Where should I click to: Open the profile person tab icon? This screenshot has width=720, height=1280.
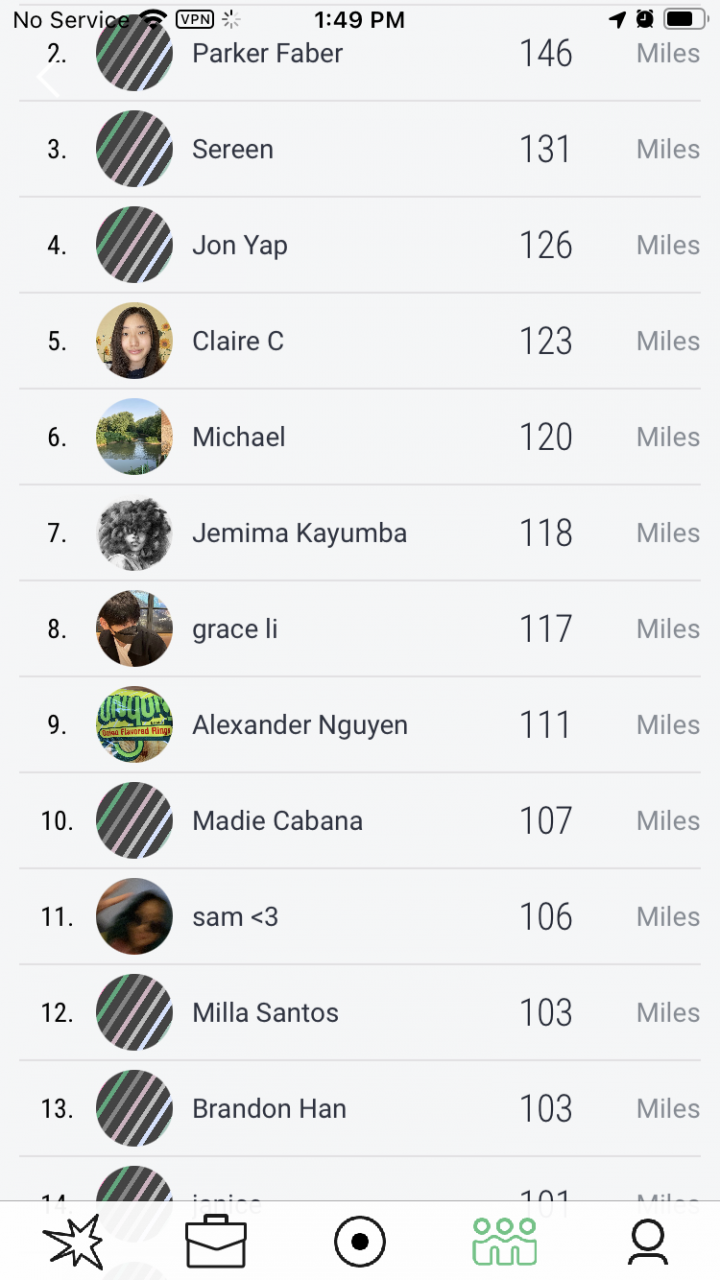(648, 1241)
